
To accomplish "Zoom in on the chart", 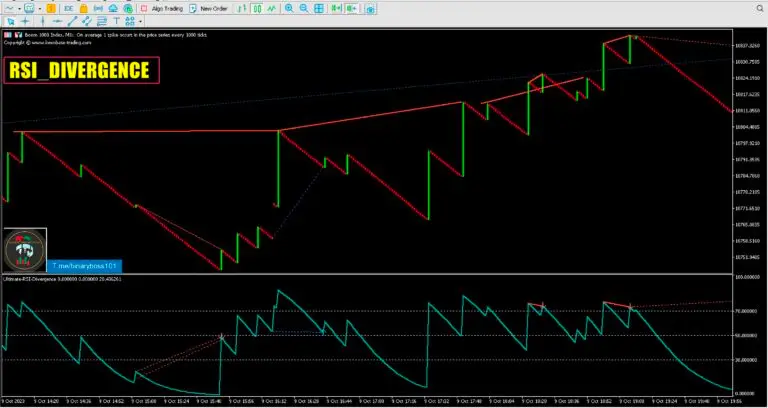I will (289, 8).
